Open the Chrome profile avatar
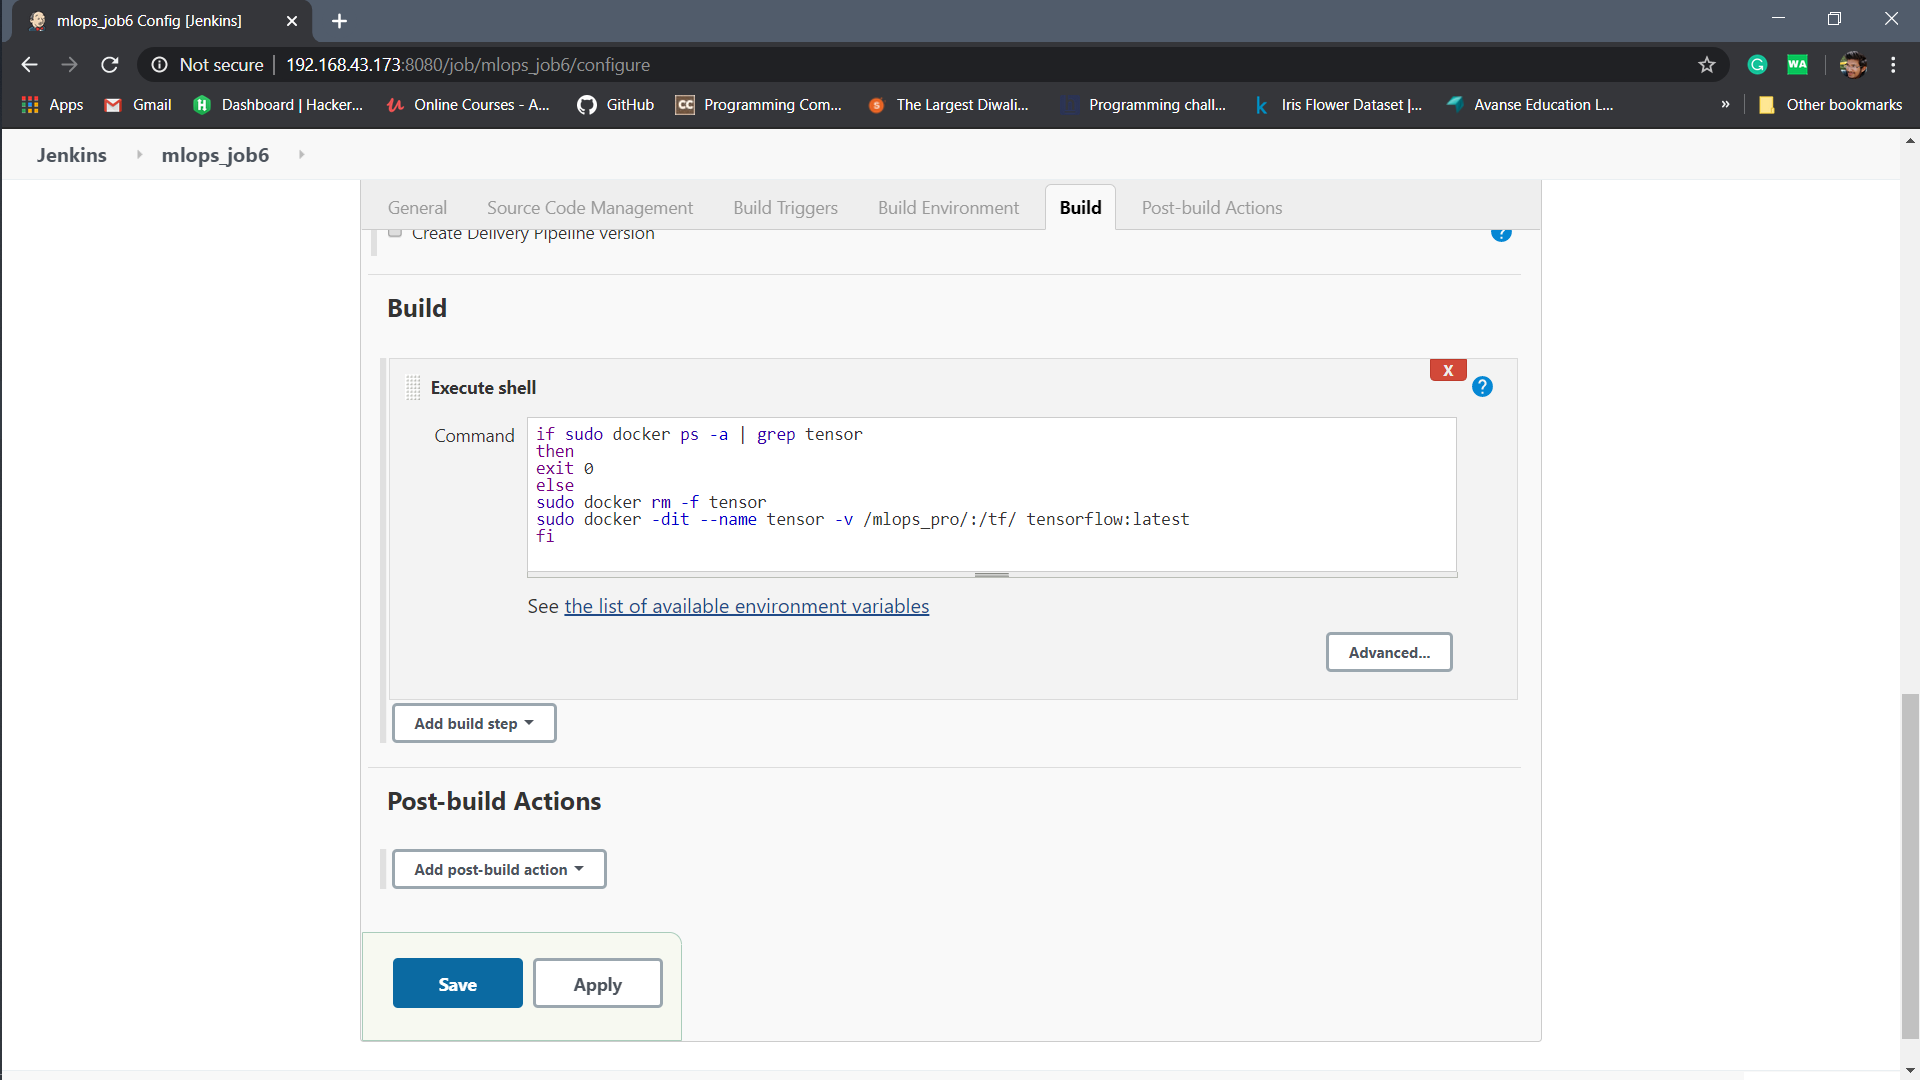The width and height of the screenshot is (1920, 1080). click(1852, 64)
